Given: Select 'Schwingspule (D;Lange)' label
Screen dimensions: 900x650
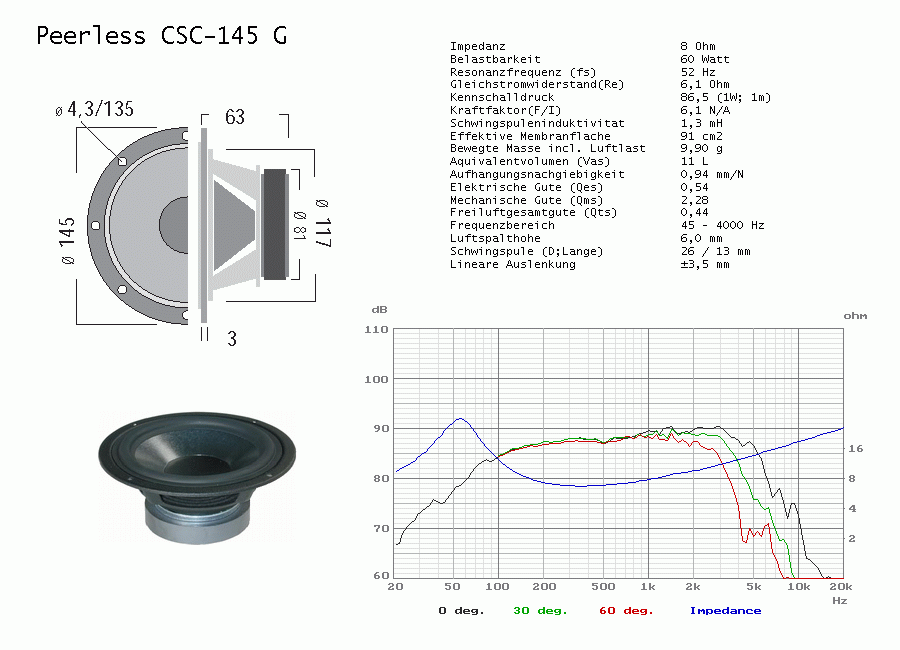Looking at the screenshot, I should pyautogui.click(x=526, y=252).
